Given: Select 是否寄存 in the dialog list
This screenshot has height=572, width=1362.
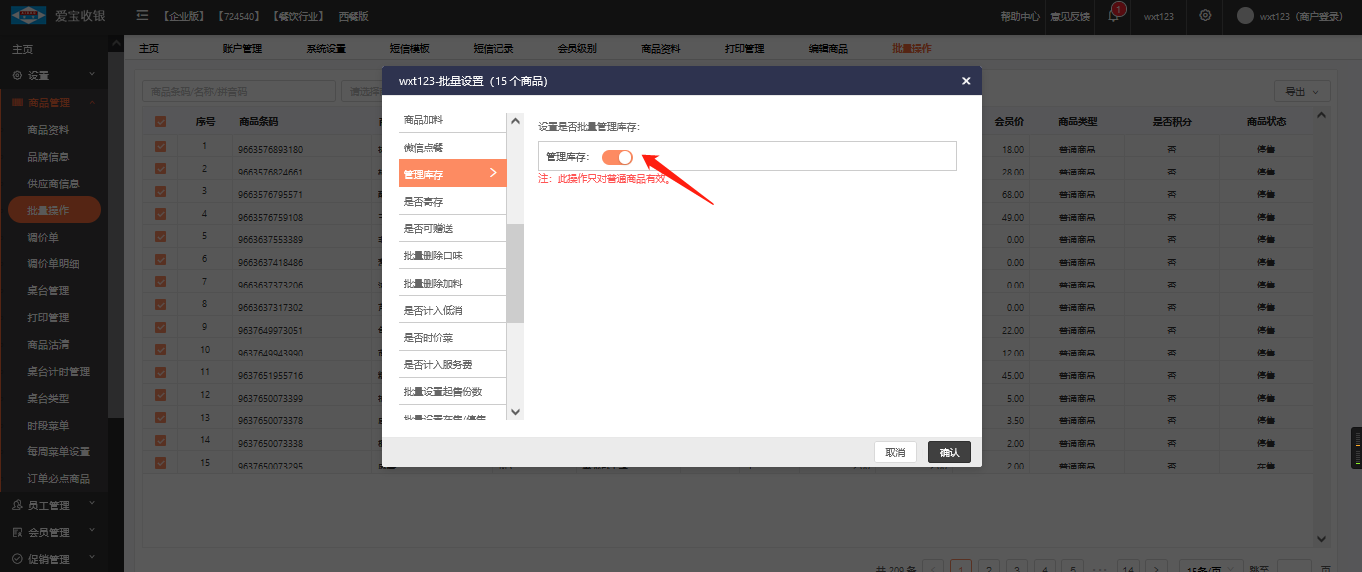Looking at the screenshot, I should pos(452,201).
